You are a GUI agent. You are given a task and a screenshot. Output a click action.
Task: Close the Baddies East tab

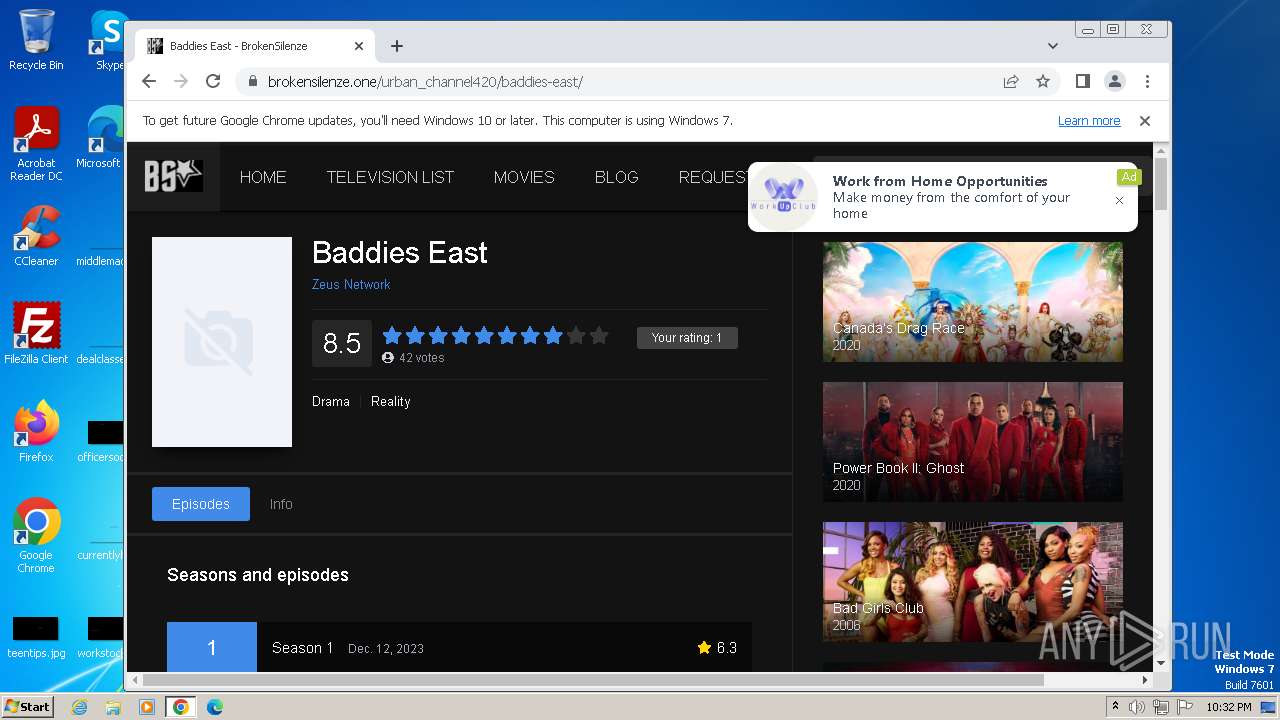click(x=359, y=46)
